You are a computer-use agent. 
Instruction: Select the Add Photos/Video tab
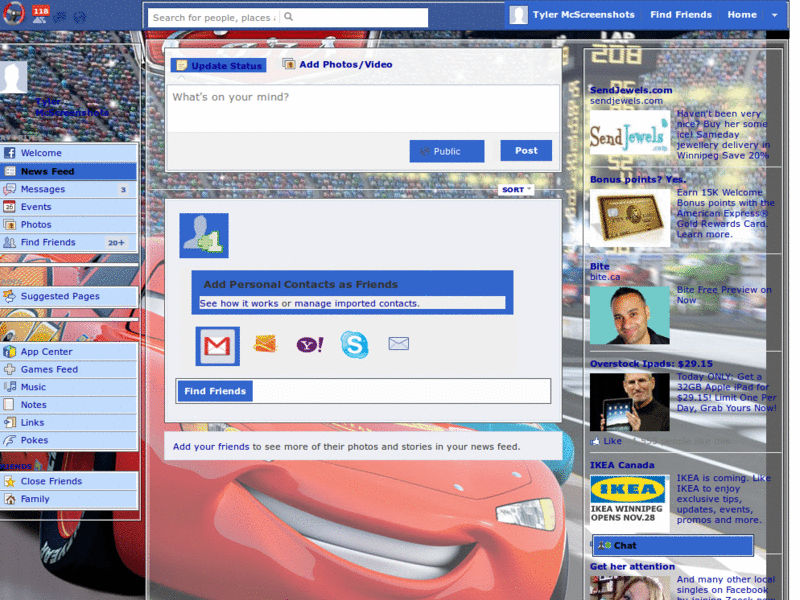click(x=338, y=64)
